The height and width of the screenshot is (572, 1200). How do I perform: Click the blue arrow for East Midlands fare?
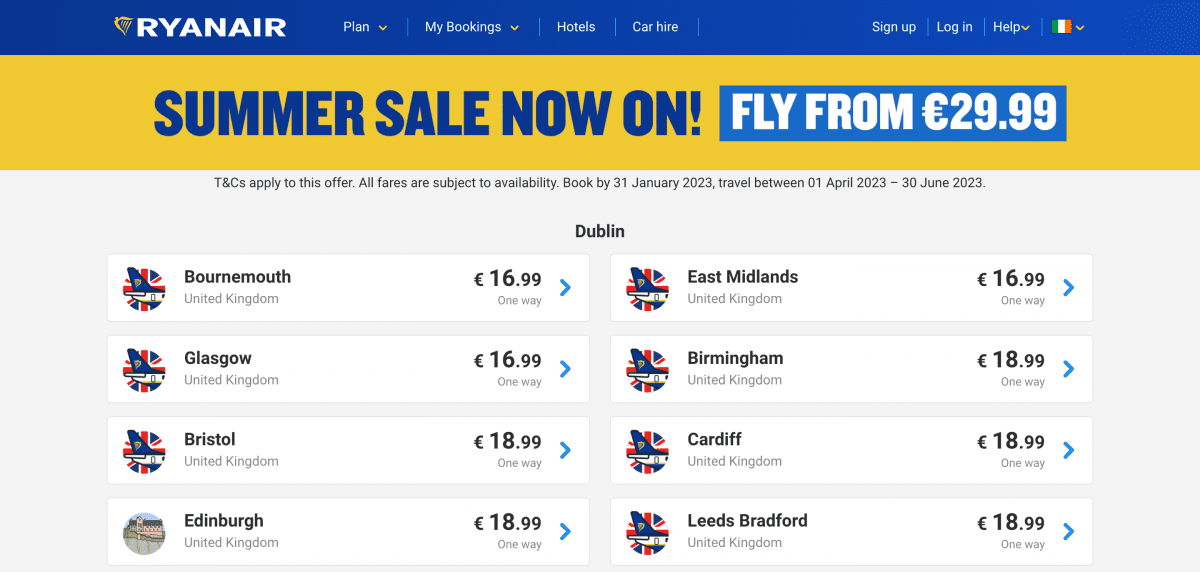tap(1068, 288)
